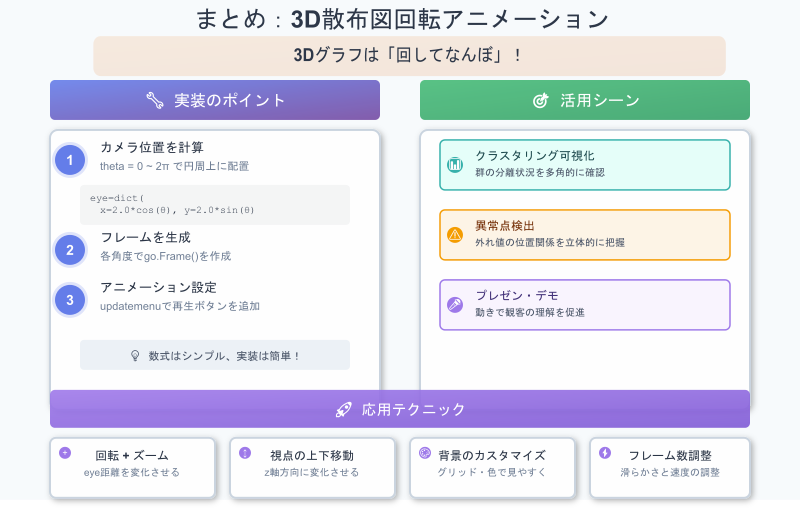Click the text 滑らかさと速度の調整
Image resolution: width=800 pixels, height=508 pixels.
tap(670, 472)
